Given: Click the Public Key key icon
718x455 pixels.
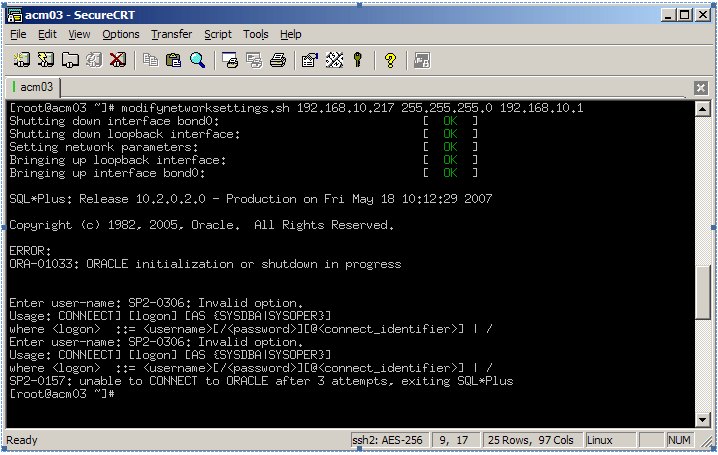Looking at the screenshot, I should tap(358, 60).
